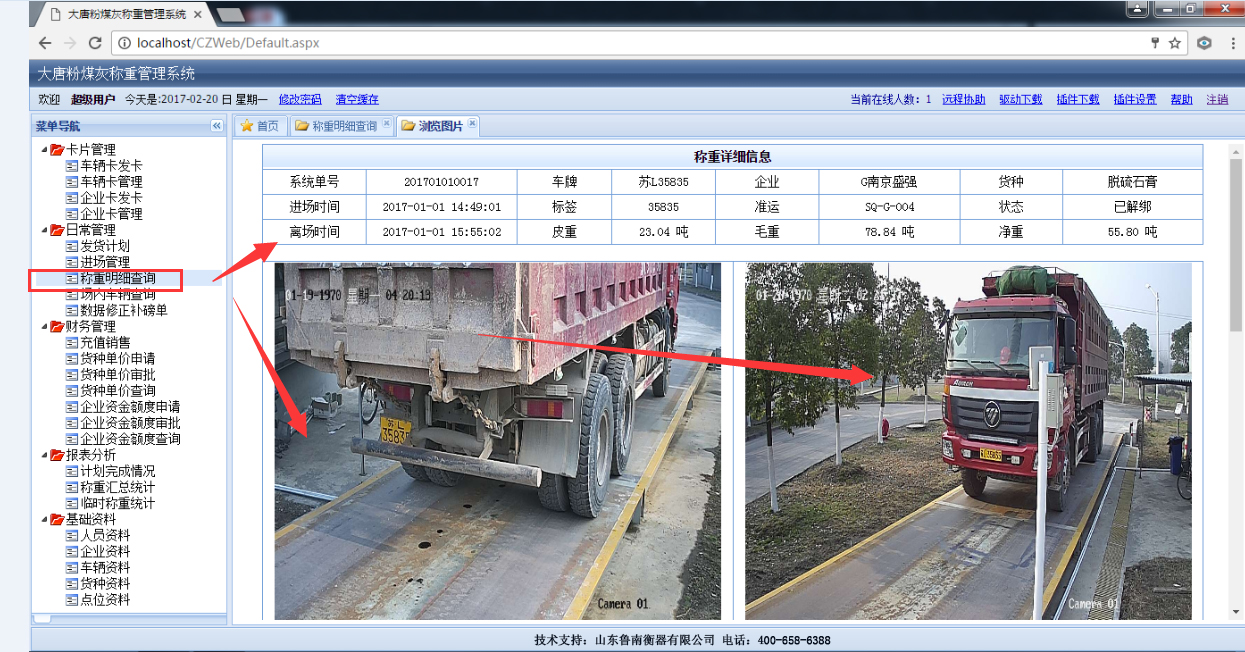1245x652 pixels.
Task: Open the 远程协助 link
Action: tap(964, 100)
